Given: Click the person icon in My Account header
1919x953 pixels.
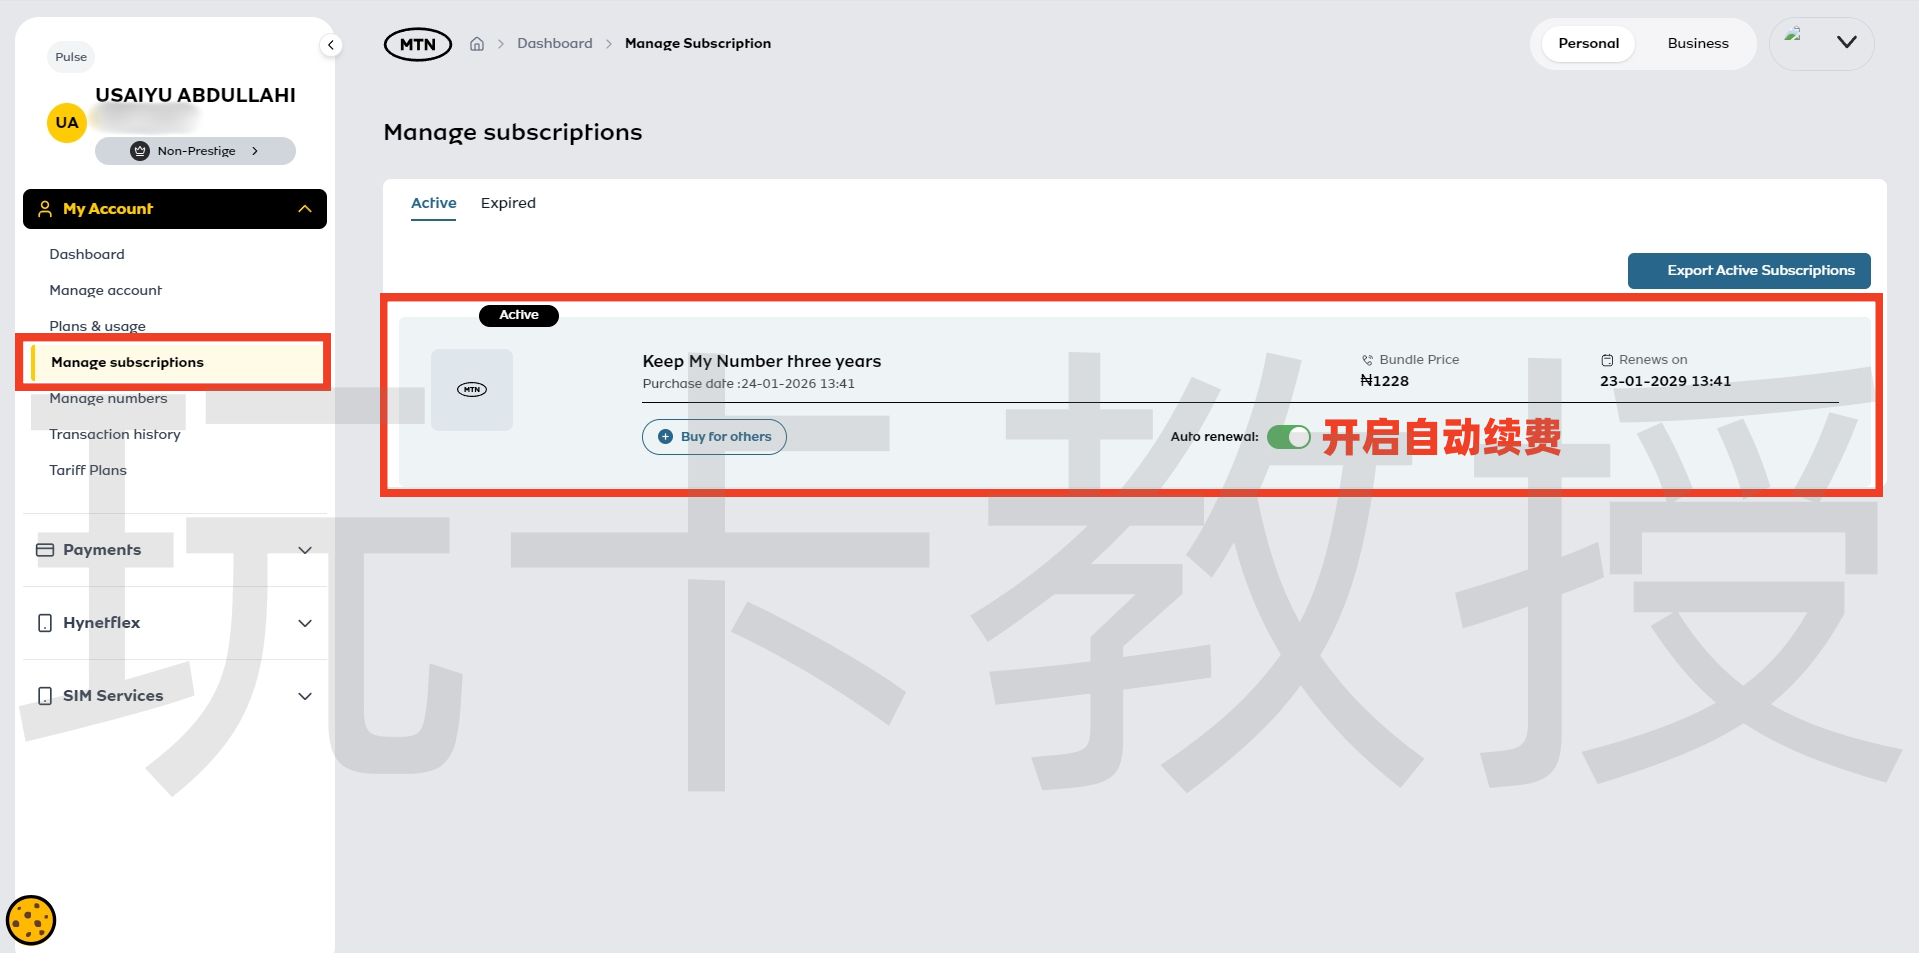Looking at the screenshot, I should [44, 208].
